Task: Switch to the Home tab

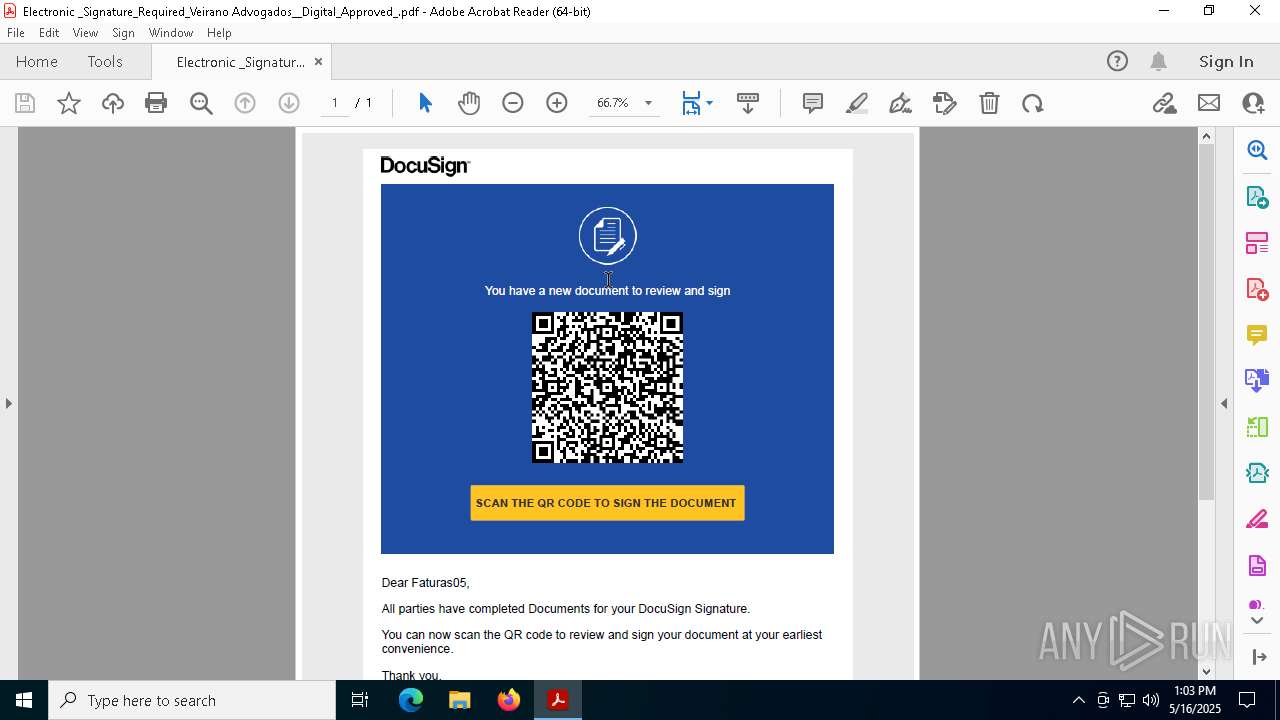Action: (x=37, y=61)
